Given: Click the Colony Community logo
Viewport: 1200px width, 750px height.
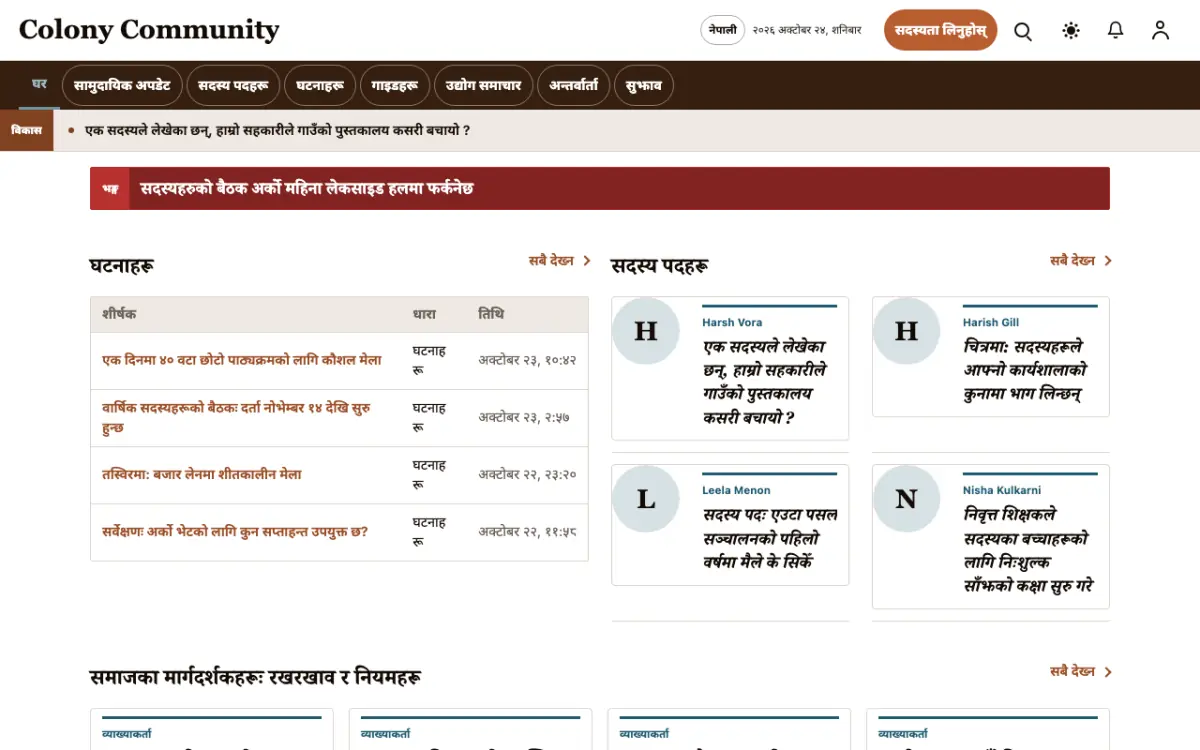Looking at the screenshot, I should pos(149,30).
